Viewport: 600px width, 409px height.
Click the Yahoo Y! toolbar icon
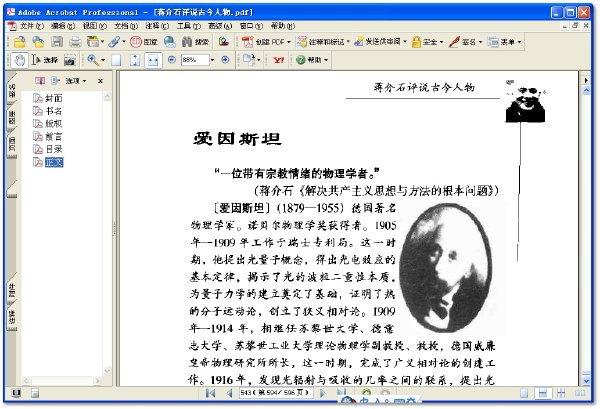click(x=279, y=60)
